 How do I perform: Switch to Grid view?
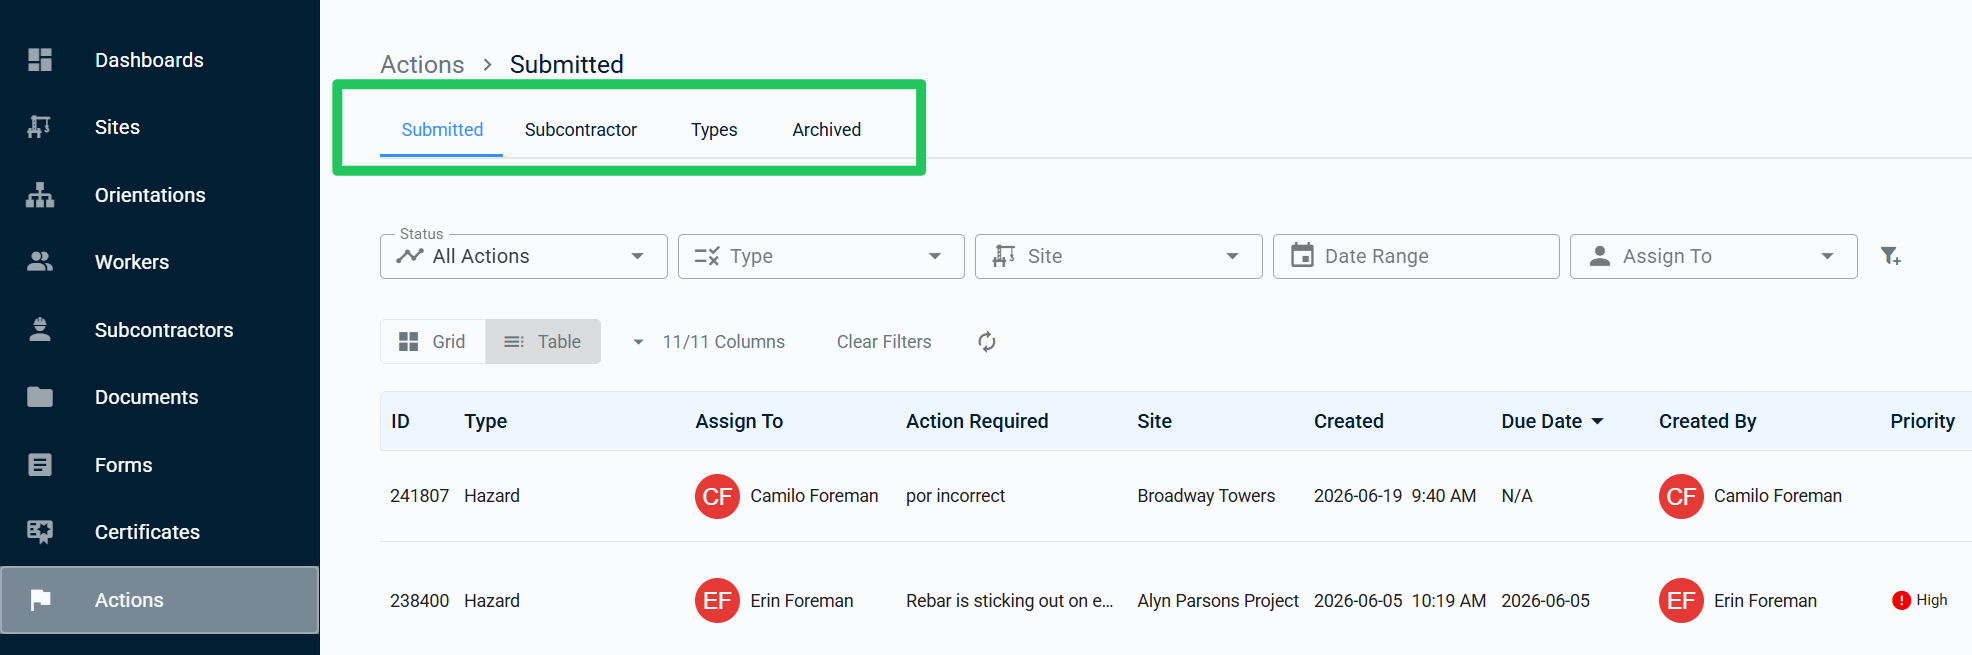(433, 342)
